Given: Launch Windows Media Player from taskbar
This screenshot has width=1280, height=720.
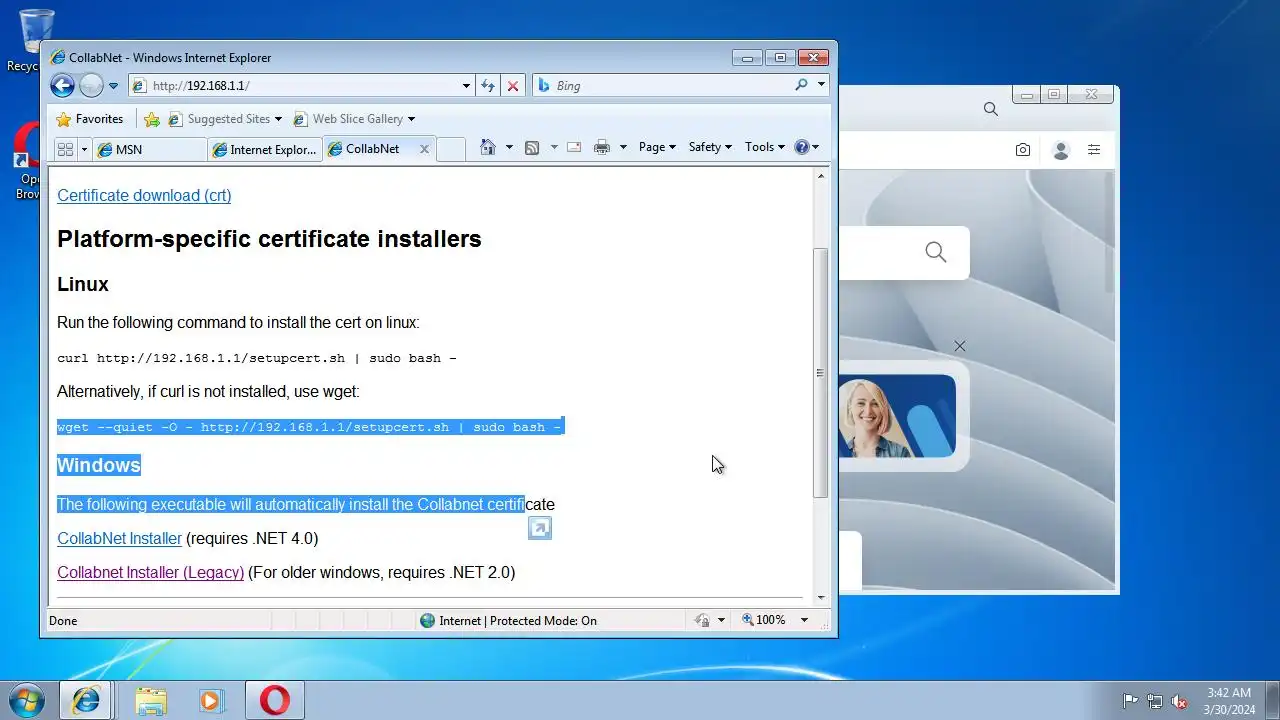Looking at the screenshot, I should click(212, 701).
